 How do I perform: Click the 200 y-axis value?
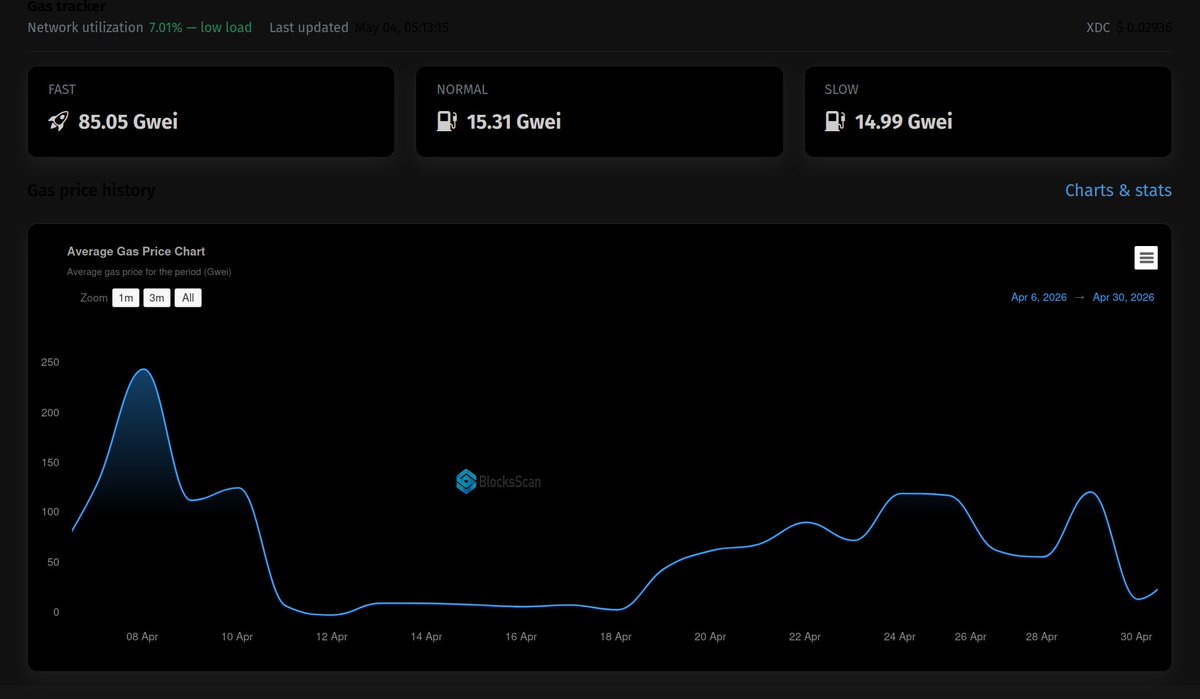click(50, 412)
